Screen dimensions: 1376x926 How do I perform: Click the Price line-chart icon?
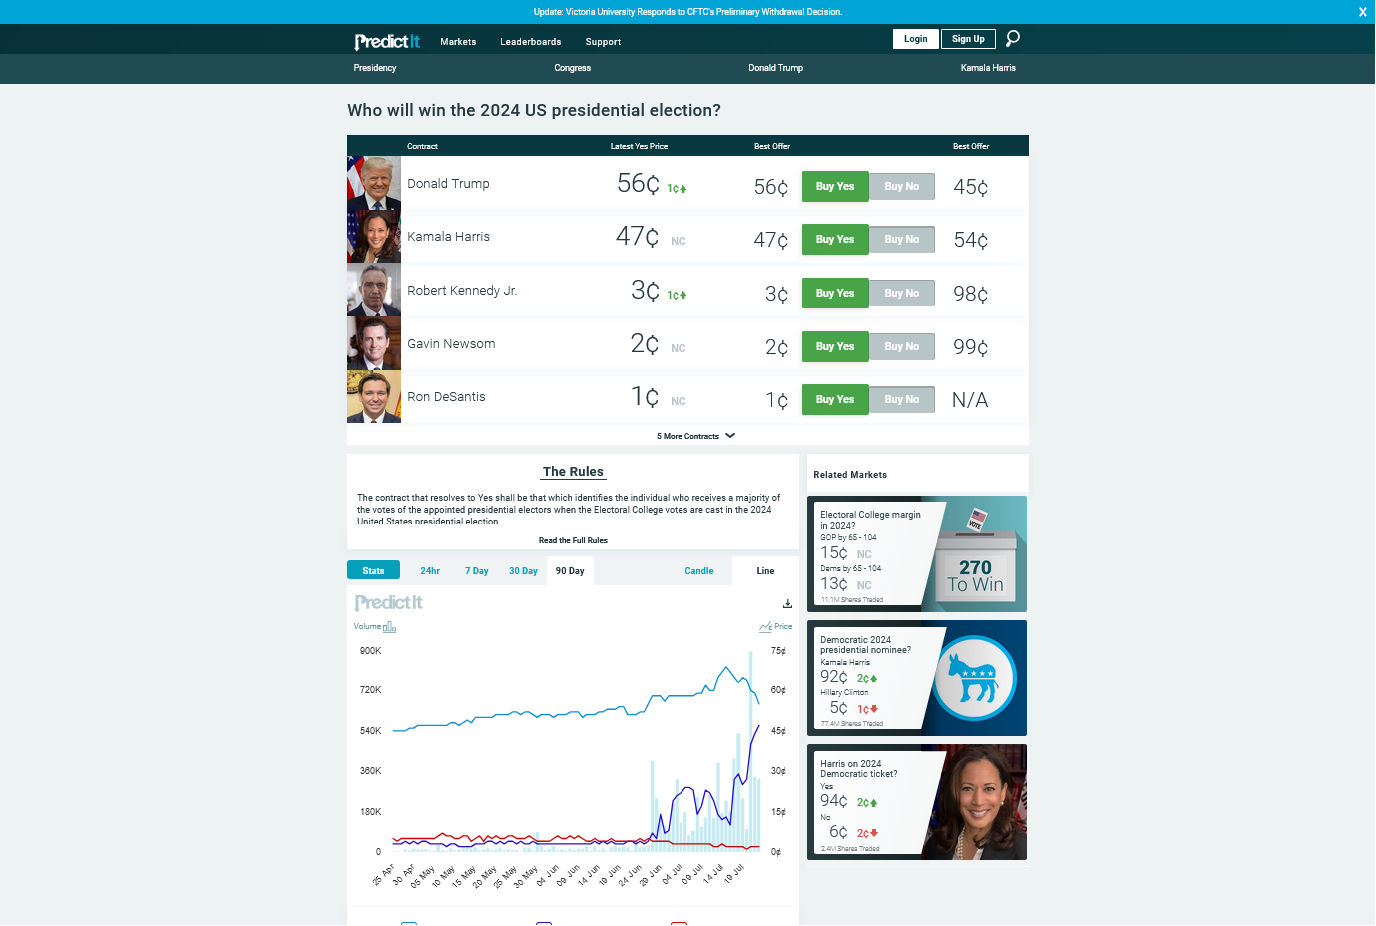(x=765, y=627)
